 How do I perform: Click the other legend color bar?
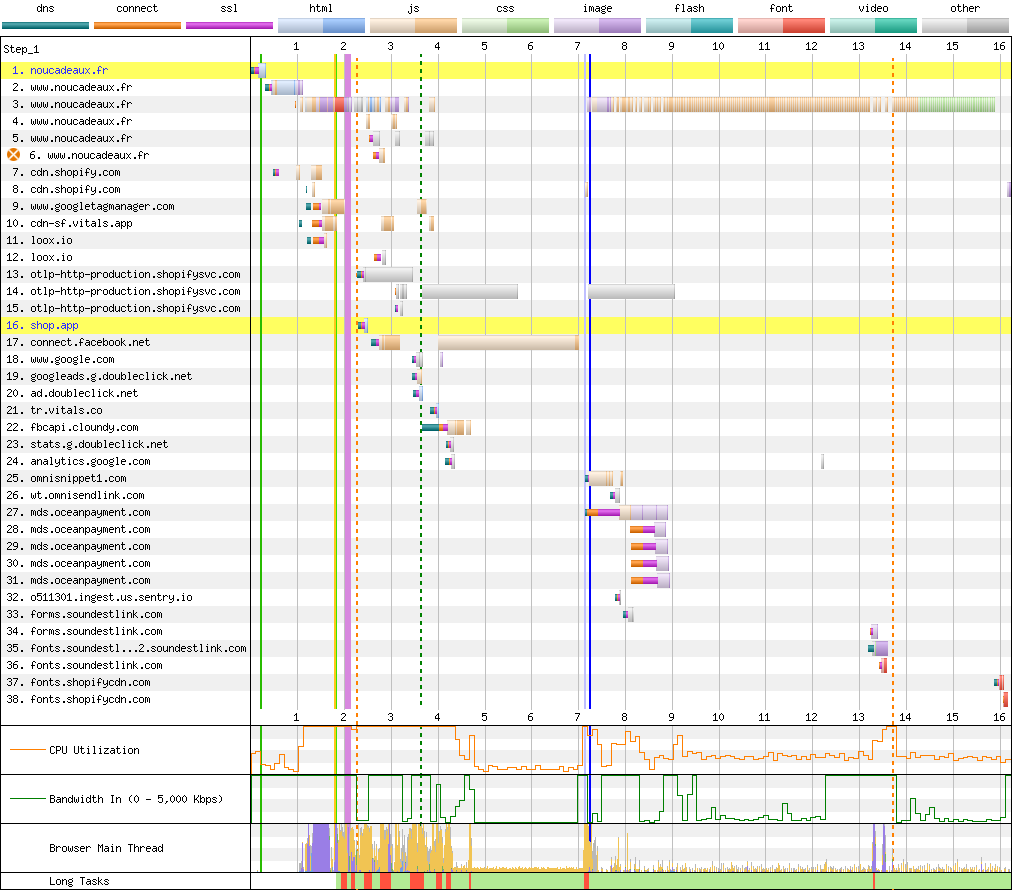tap(966, 26)
